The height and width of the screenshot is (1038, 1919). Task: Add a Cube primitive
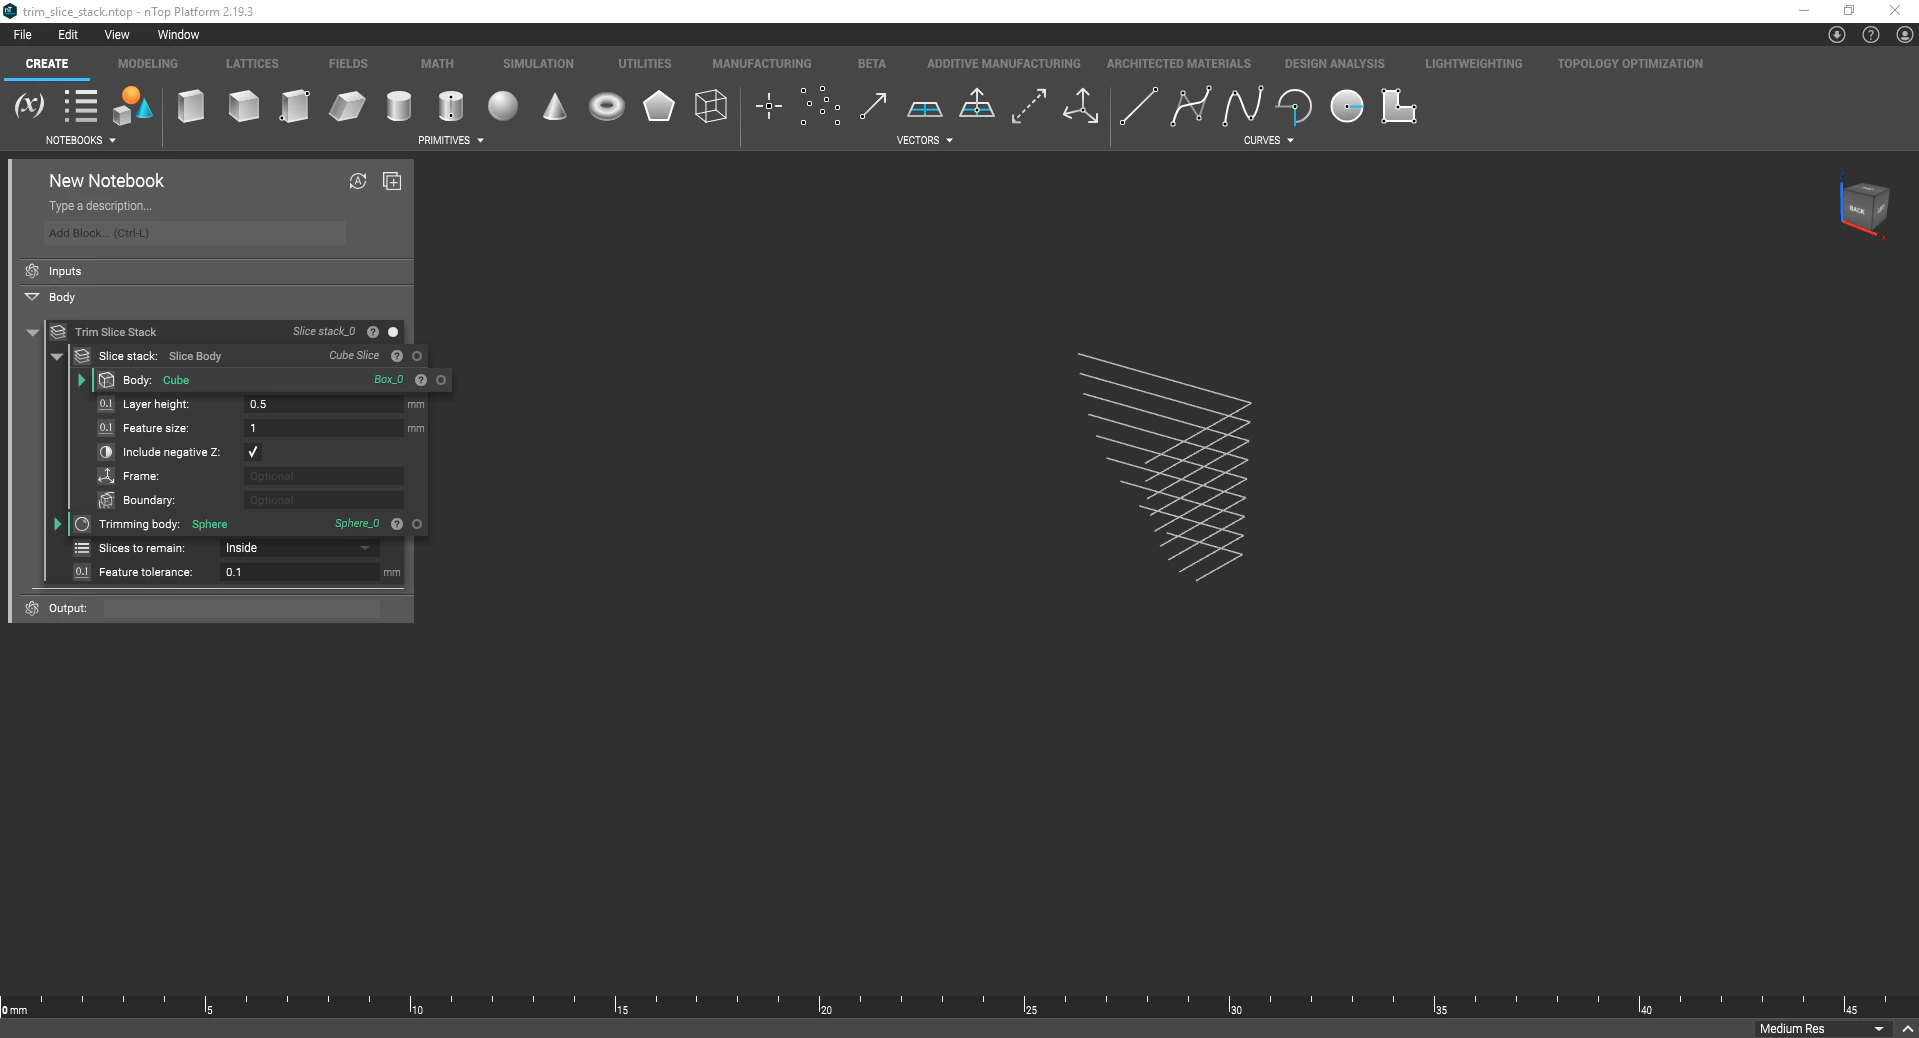click(x=243, y=106)
